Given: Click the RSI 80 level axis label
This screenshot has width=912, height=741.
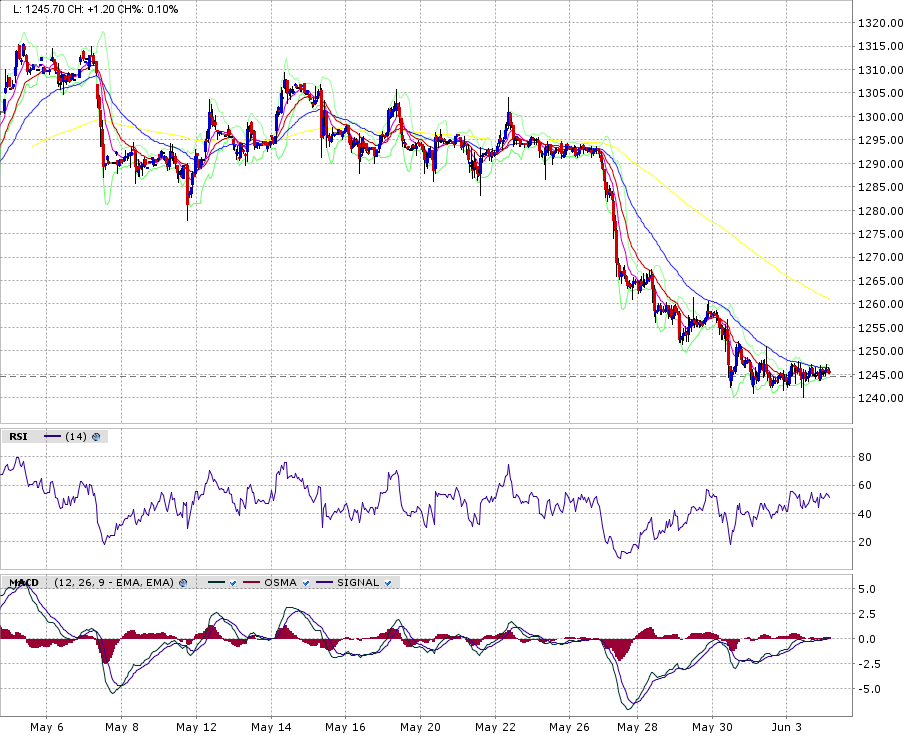Looking at the screenshot, I should (866, 457).
